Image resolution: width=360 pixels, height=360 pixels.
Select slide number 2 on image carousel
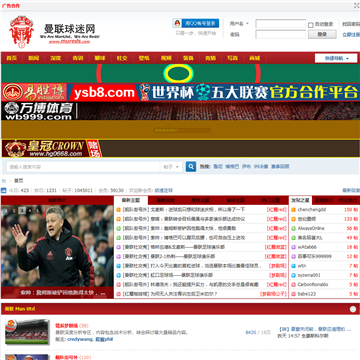click(x=14, y=210)
